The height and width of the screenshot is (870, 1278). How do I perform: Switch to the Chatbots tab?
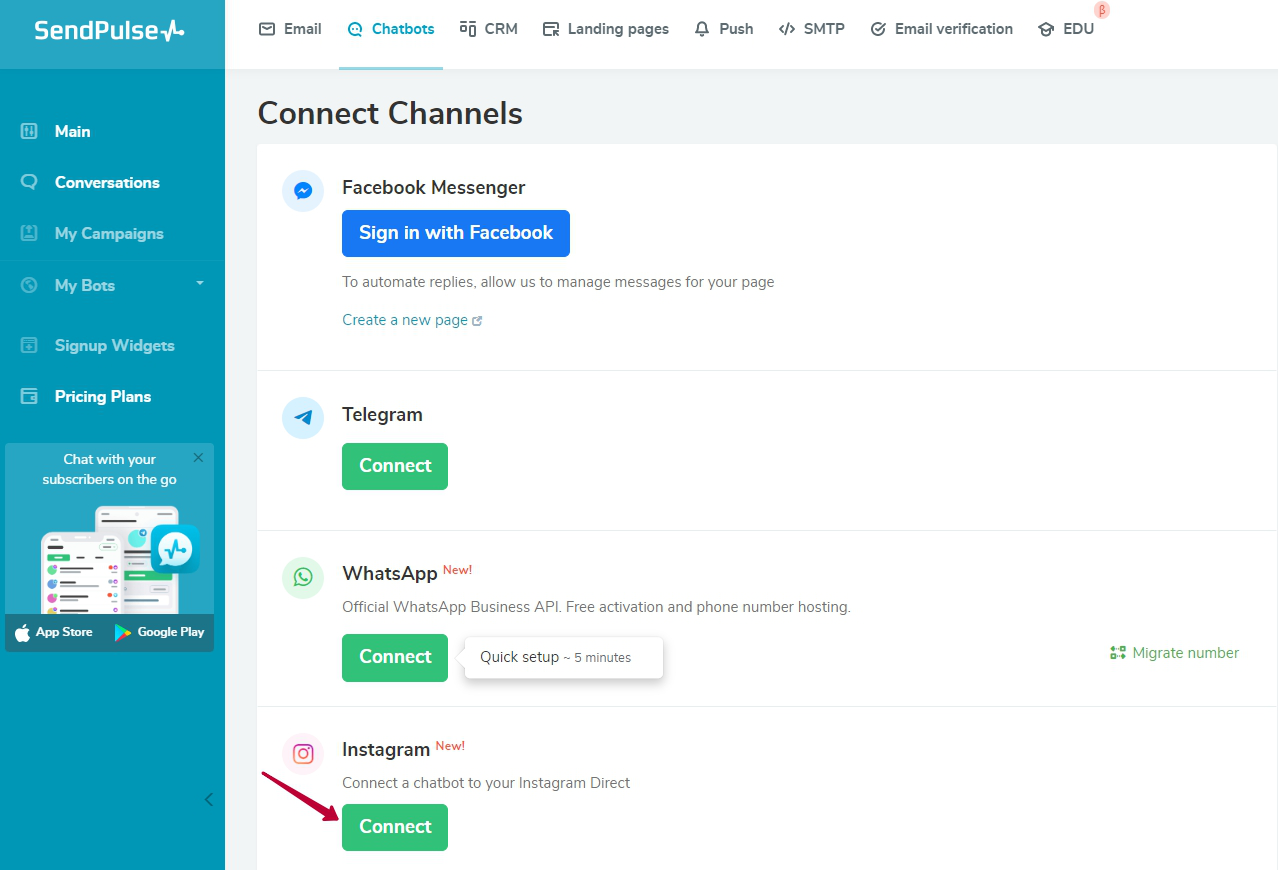tap(390, 29)
